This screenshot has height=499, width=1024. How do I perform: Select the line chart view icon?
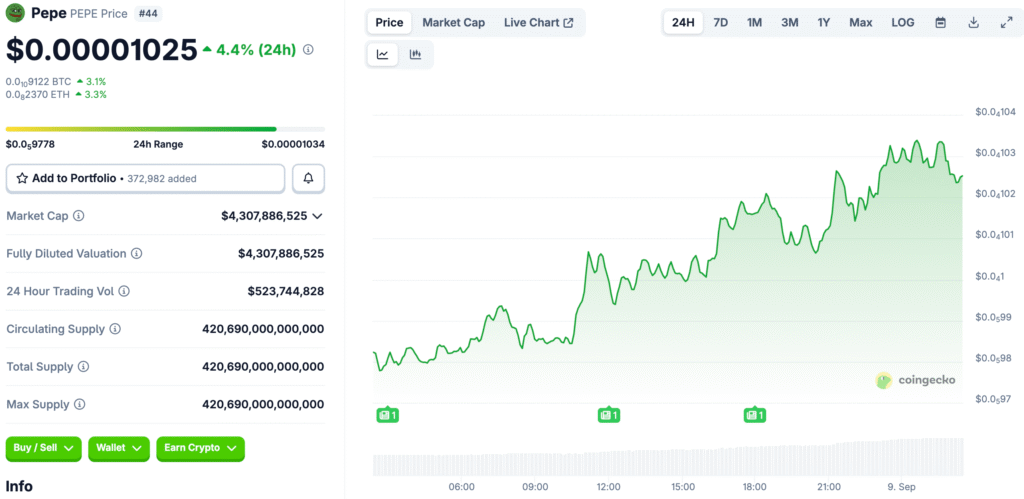[383, 54]
